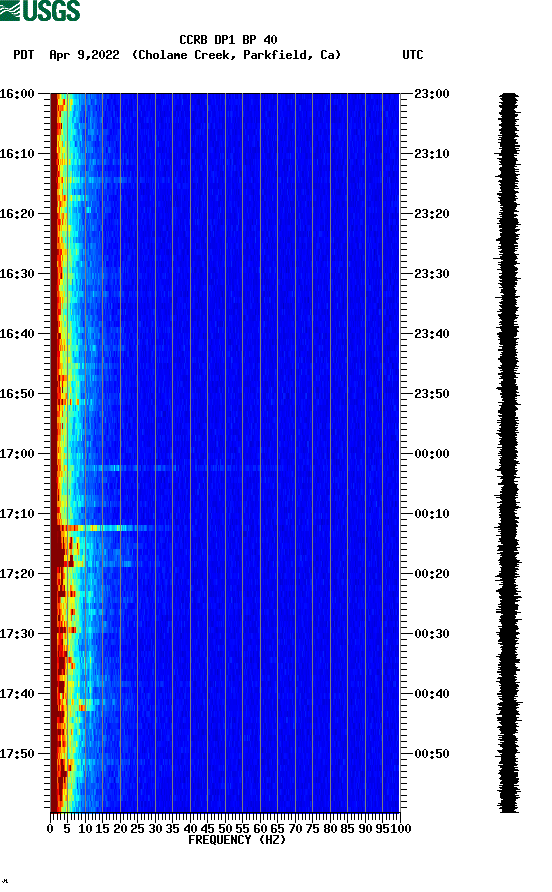
Task: Click the 16:10 PDT time label
Action: [17, 154]
